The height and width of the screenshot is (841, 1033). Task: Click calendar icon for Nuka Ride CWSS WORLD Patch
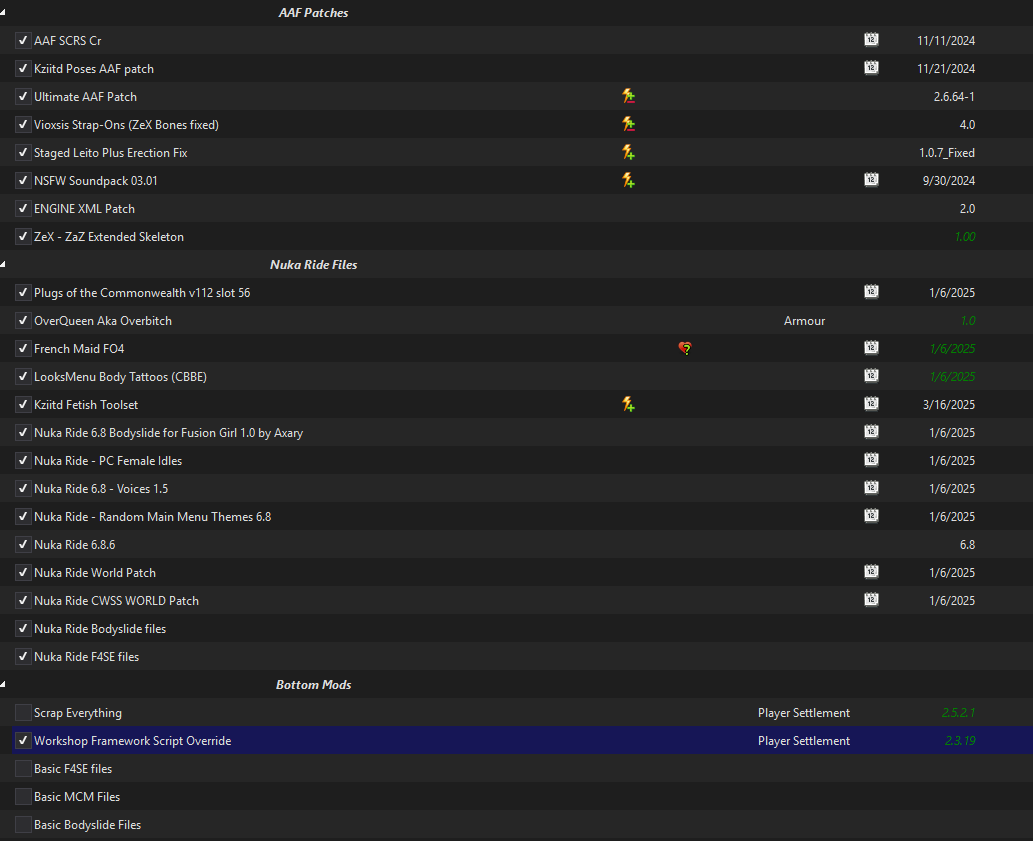pyautogui.click(x=871, y=599)
